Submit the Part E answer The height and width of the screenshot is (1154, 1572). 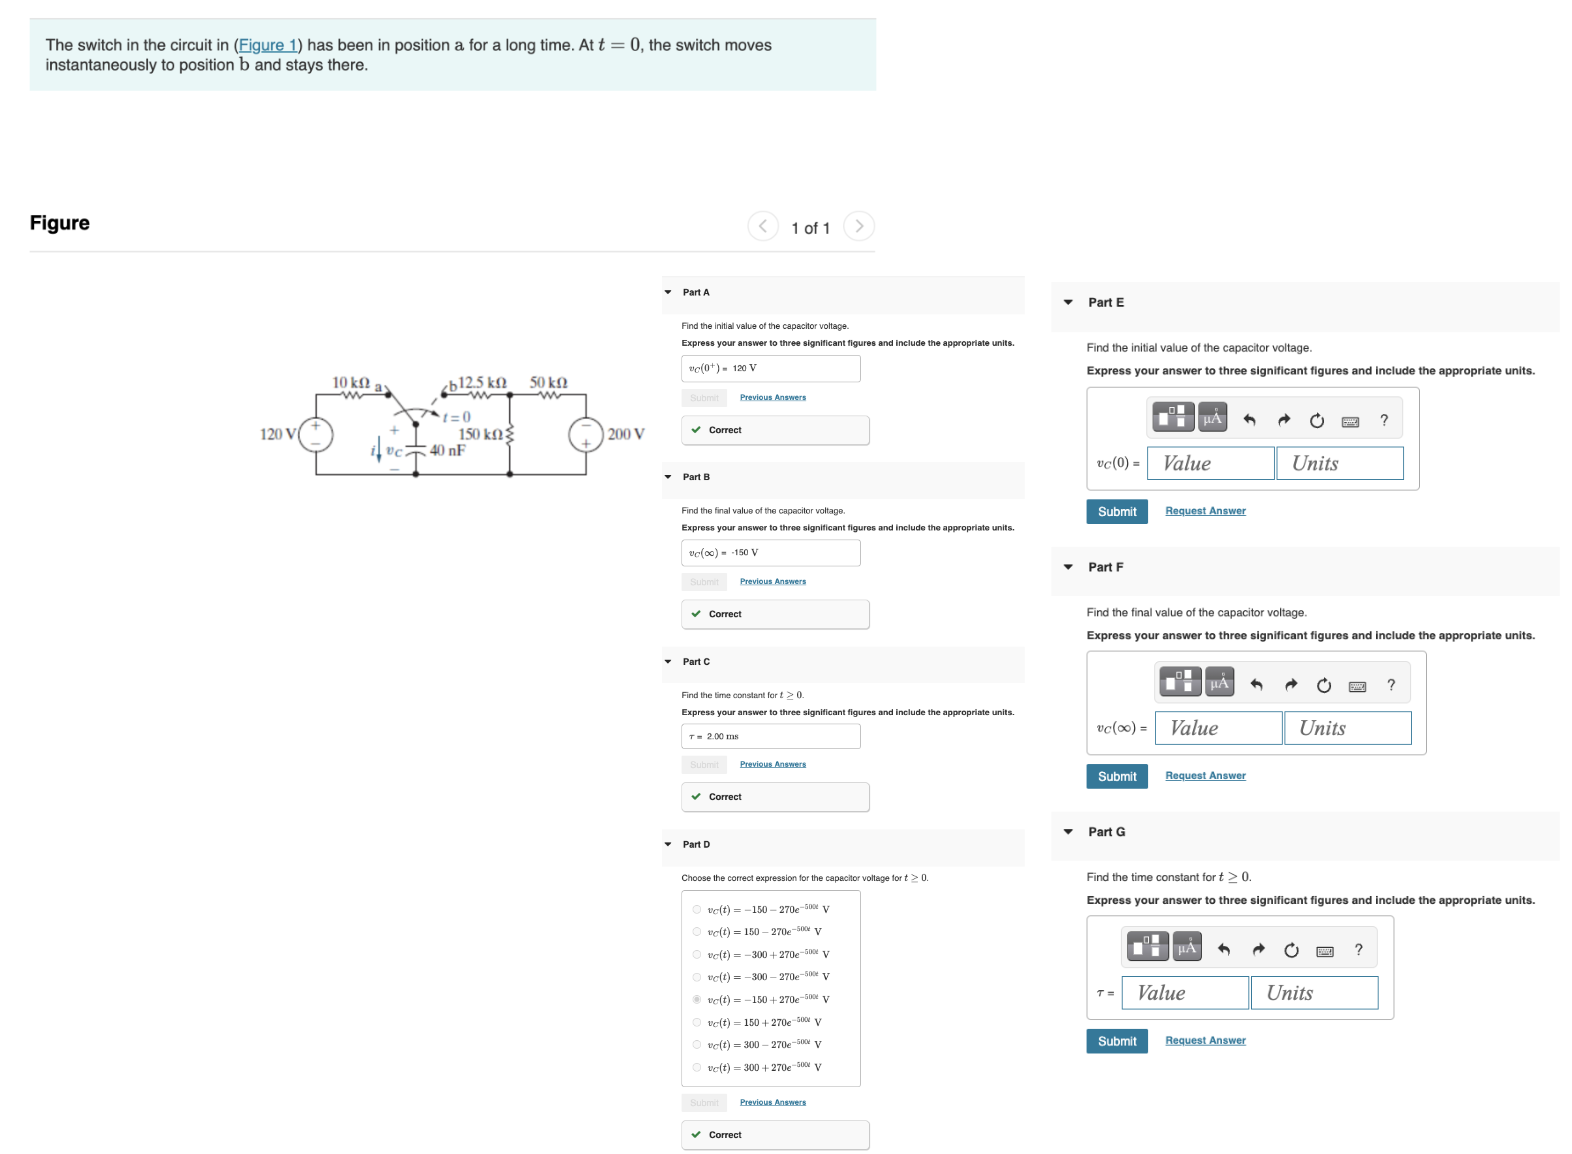tap(1117, 512)
